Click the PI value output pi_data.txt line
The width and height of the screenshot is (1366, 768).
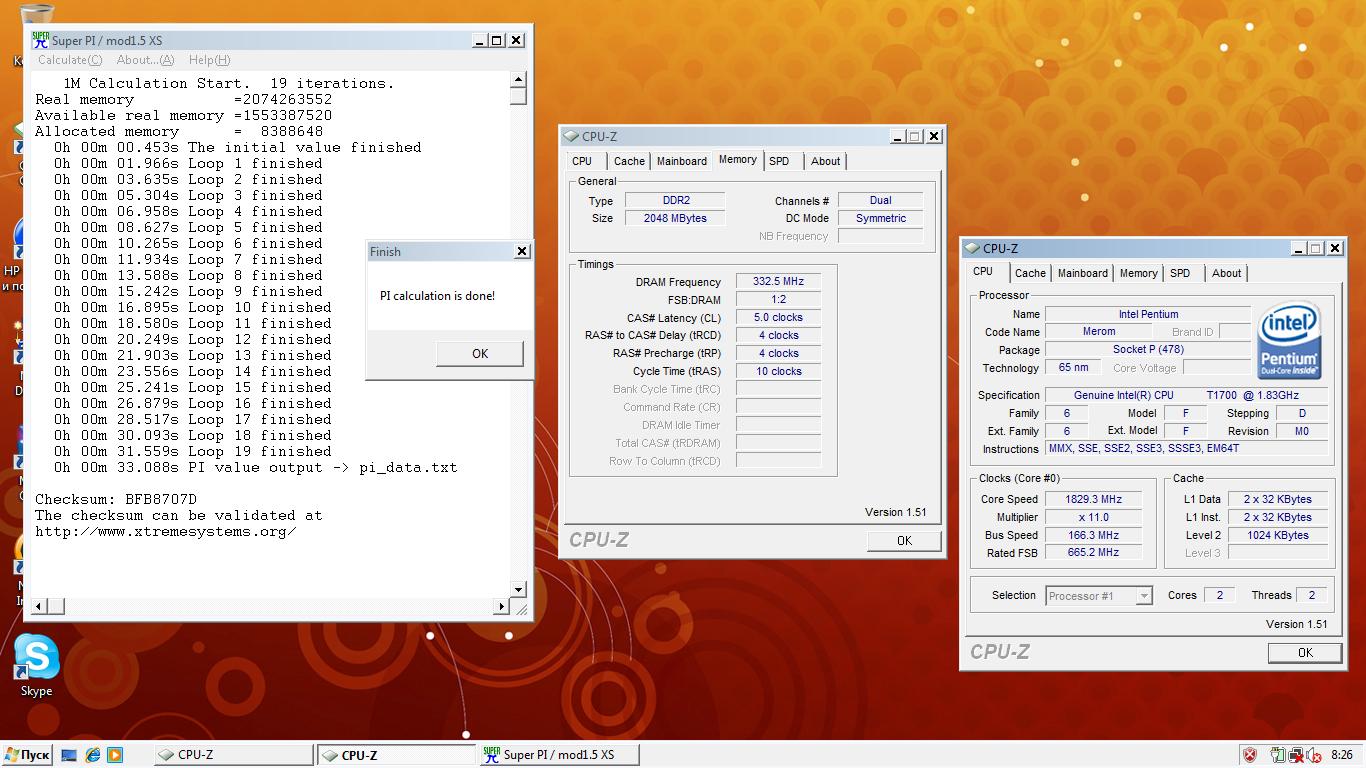[x=256, y=467]
